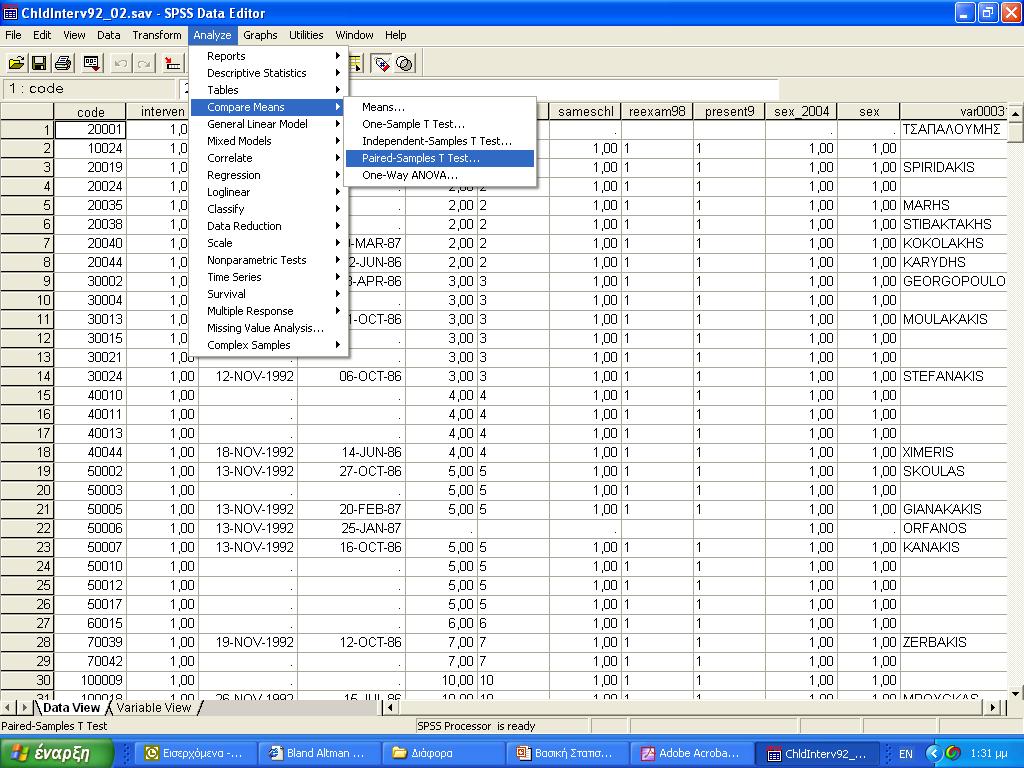Choose One-Sample T Test menu entry
Screen dimensions: 1024x768
(439, 124)
